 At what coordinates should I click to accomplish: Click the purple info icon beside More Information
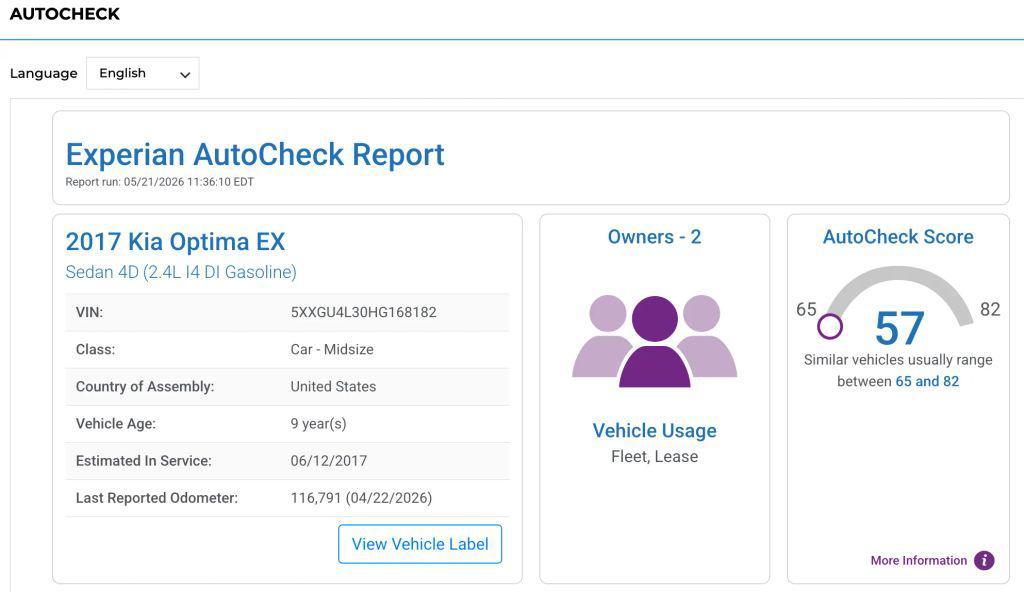tap(984, 560)
